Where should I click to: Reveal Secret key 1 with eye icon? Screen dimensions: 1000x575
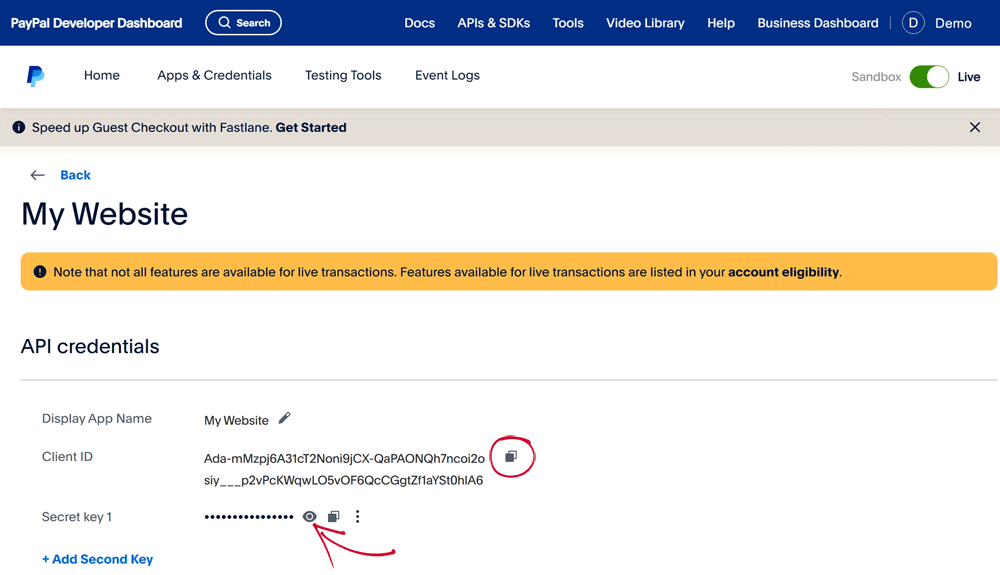point(310,517)
